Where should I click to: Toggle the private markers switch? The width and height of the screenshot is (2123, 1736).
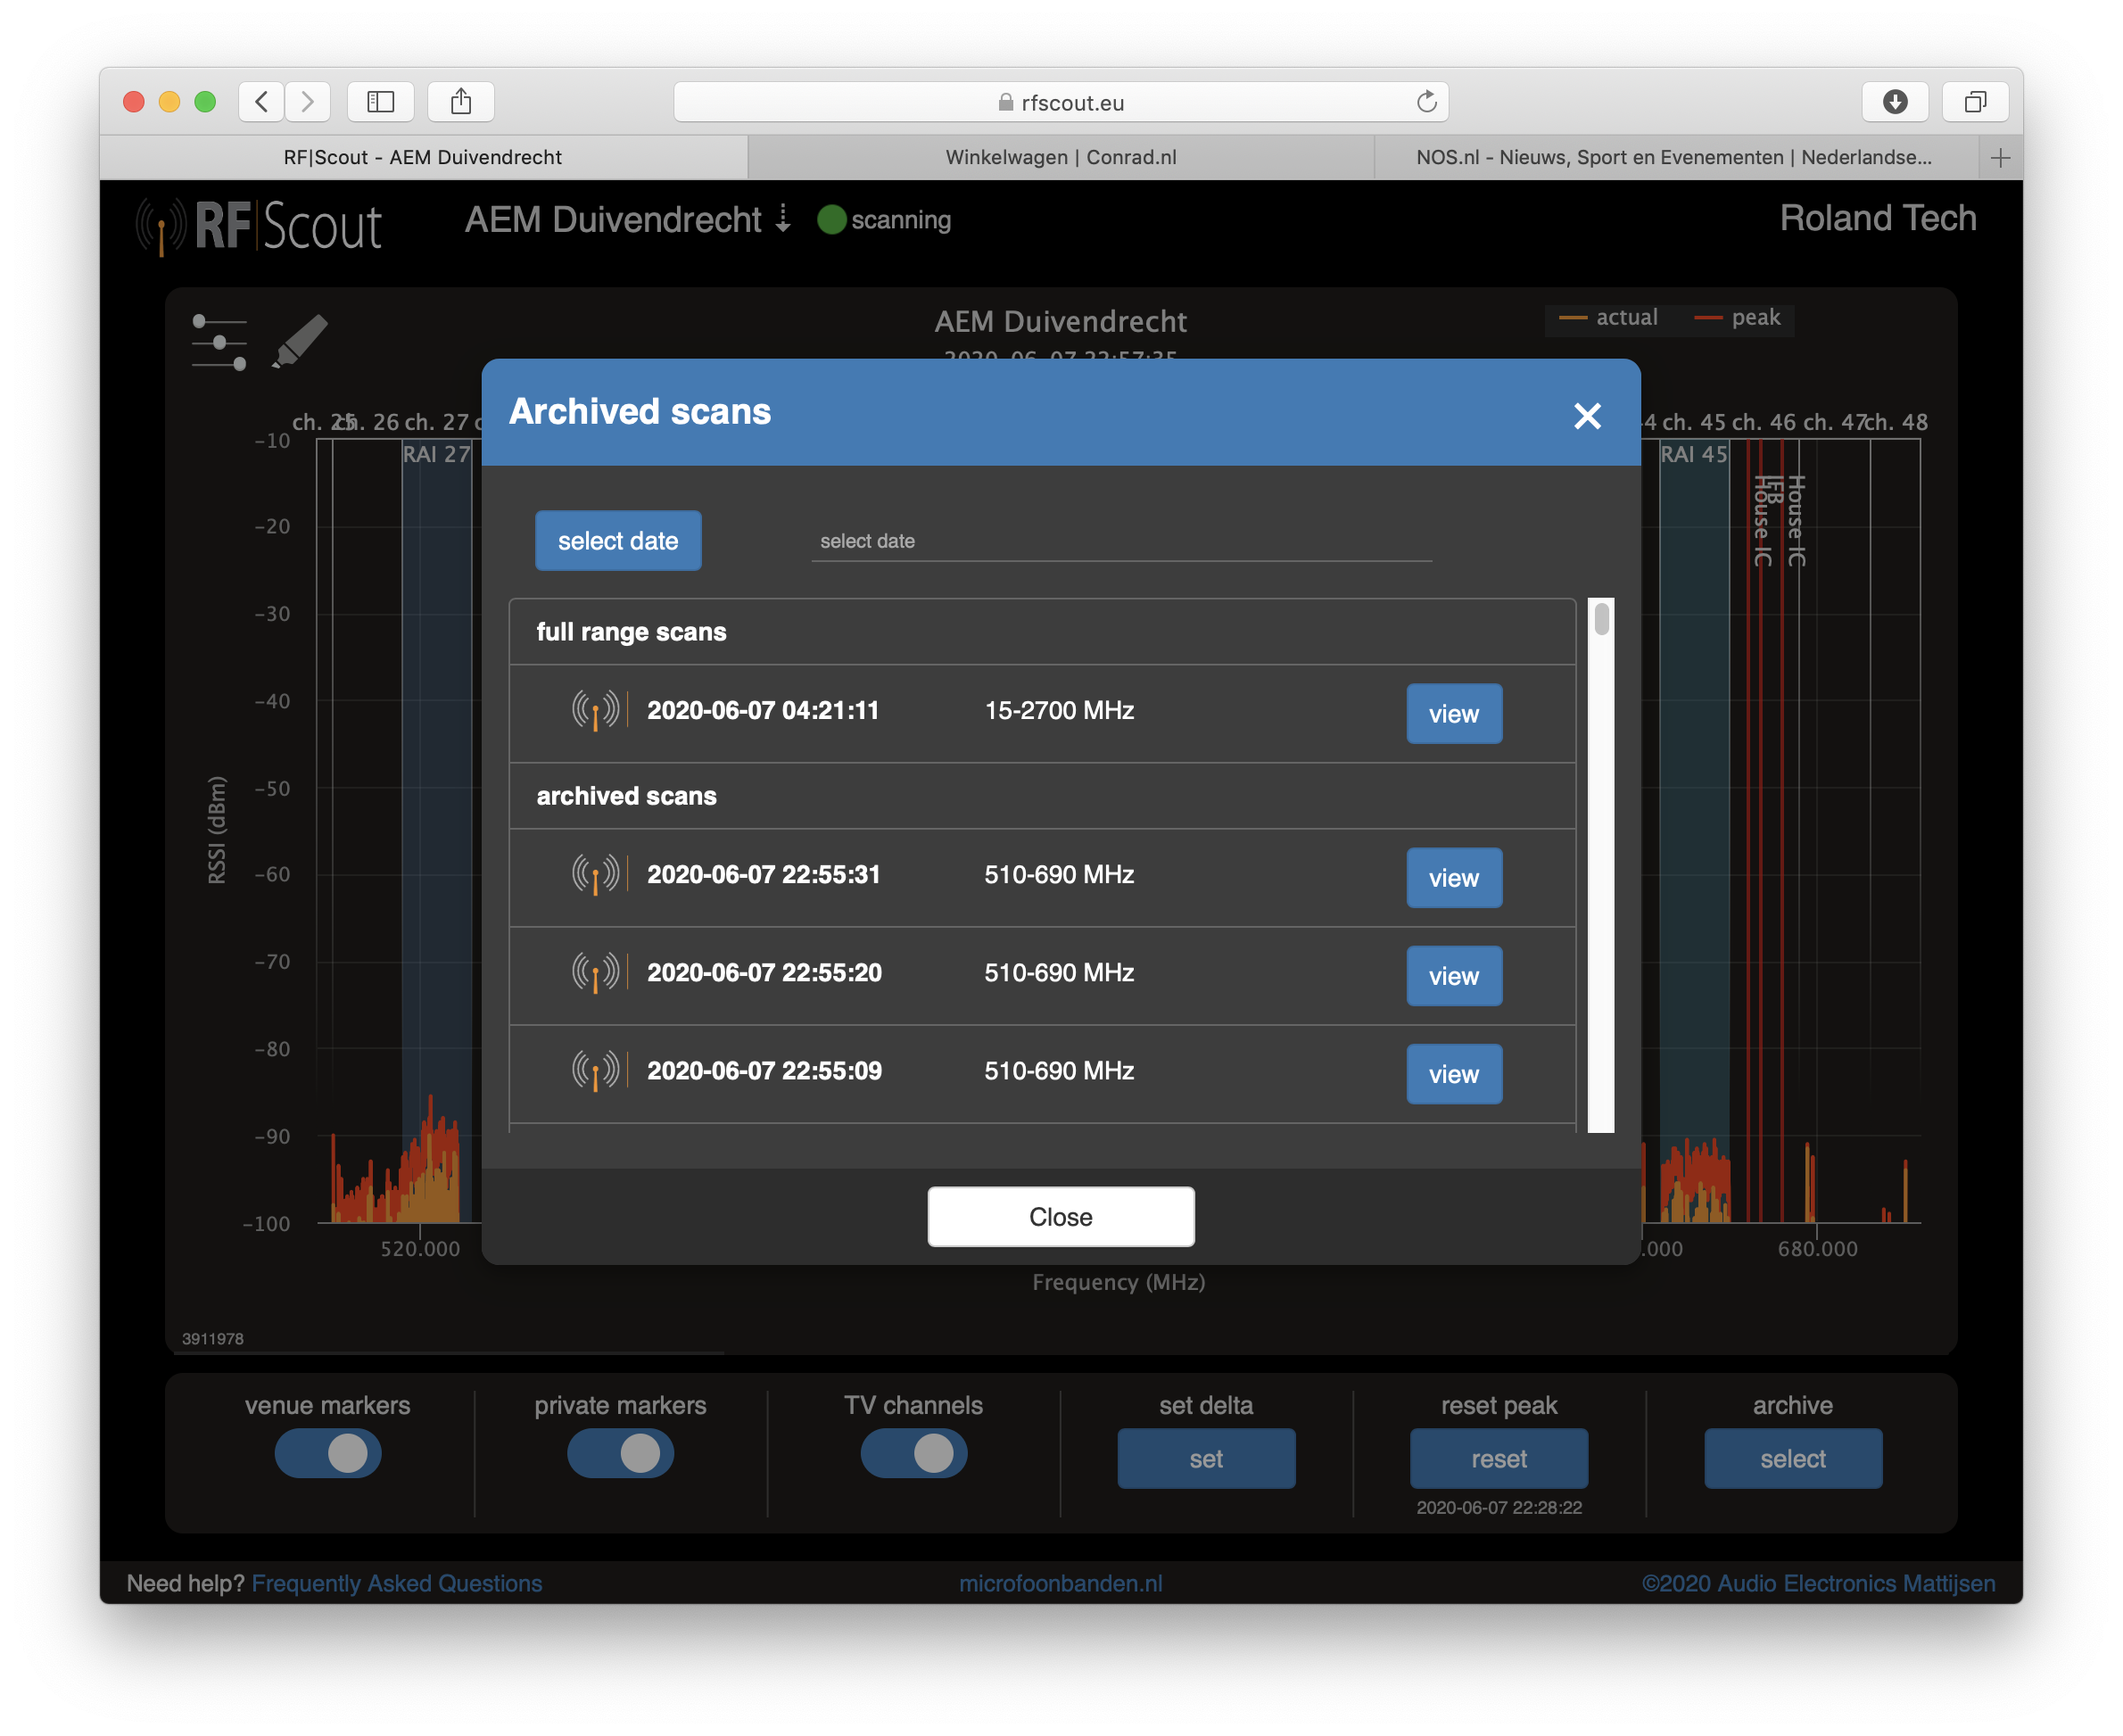tap(620, 1453)
